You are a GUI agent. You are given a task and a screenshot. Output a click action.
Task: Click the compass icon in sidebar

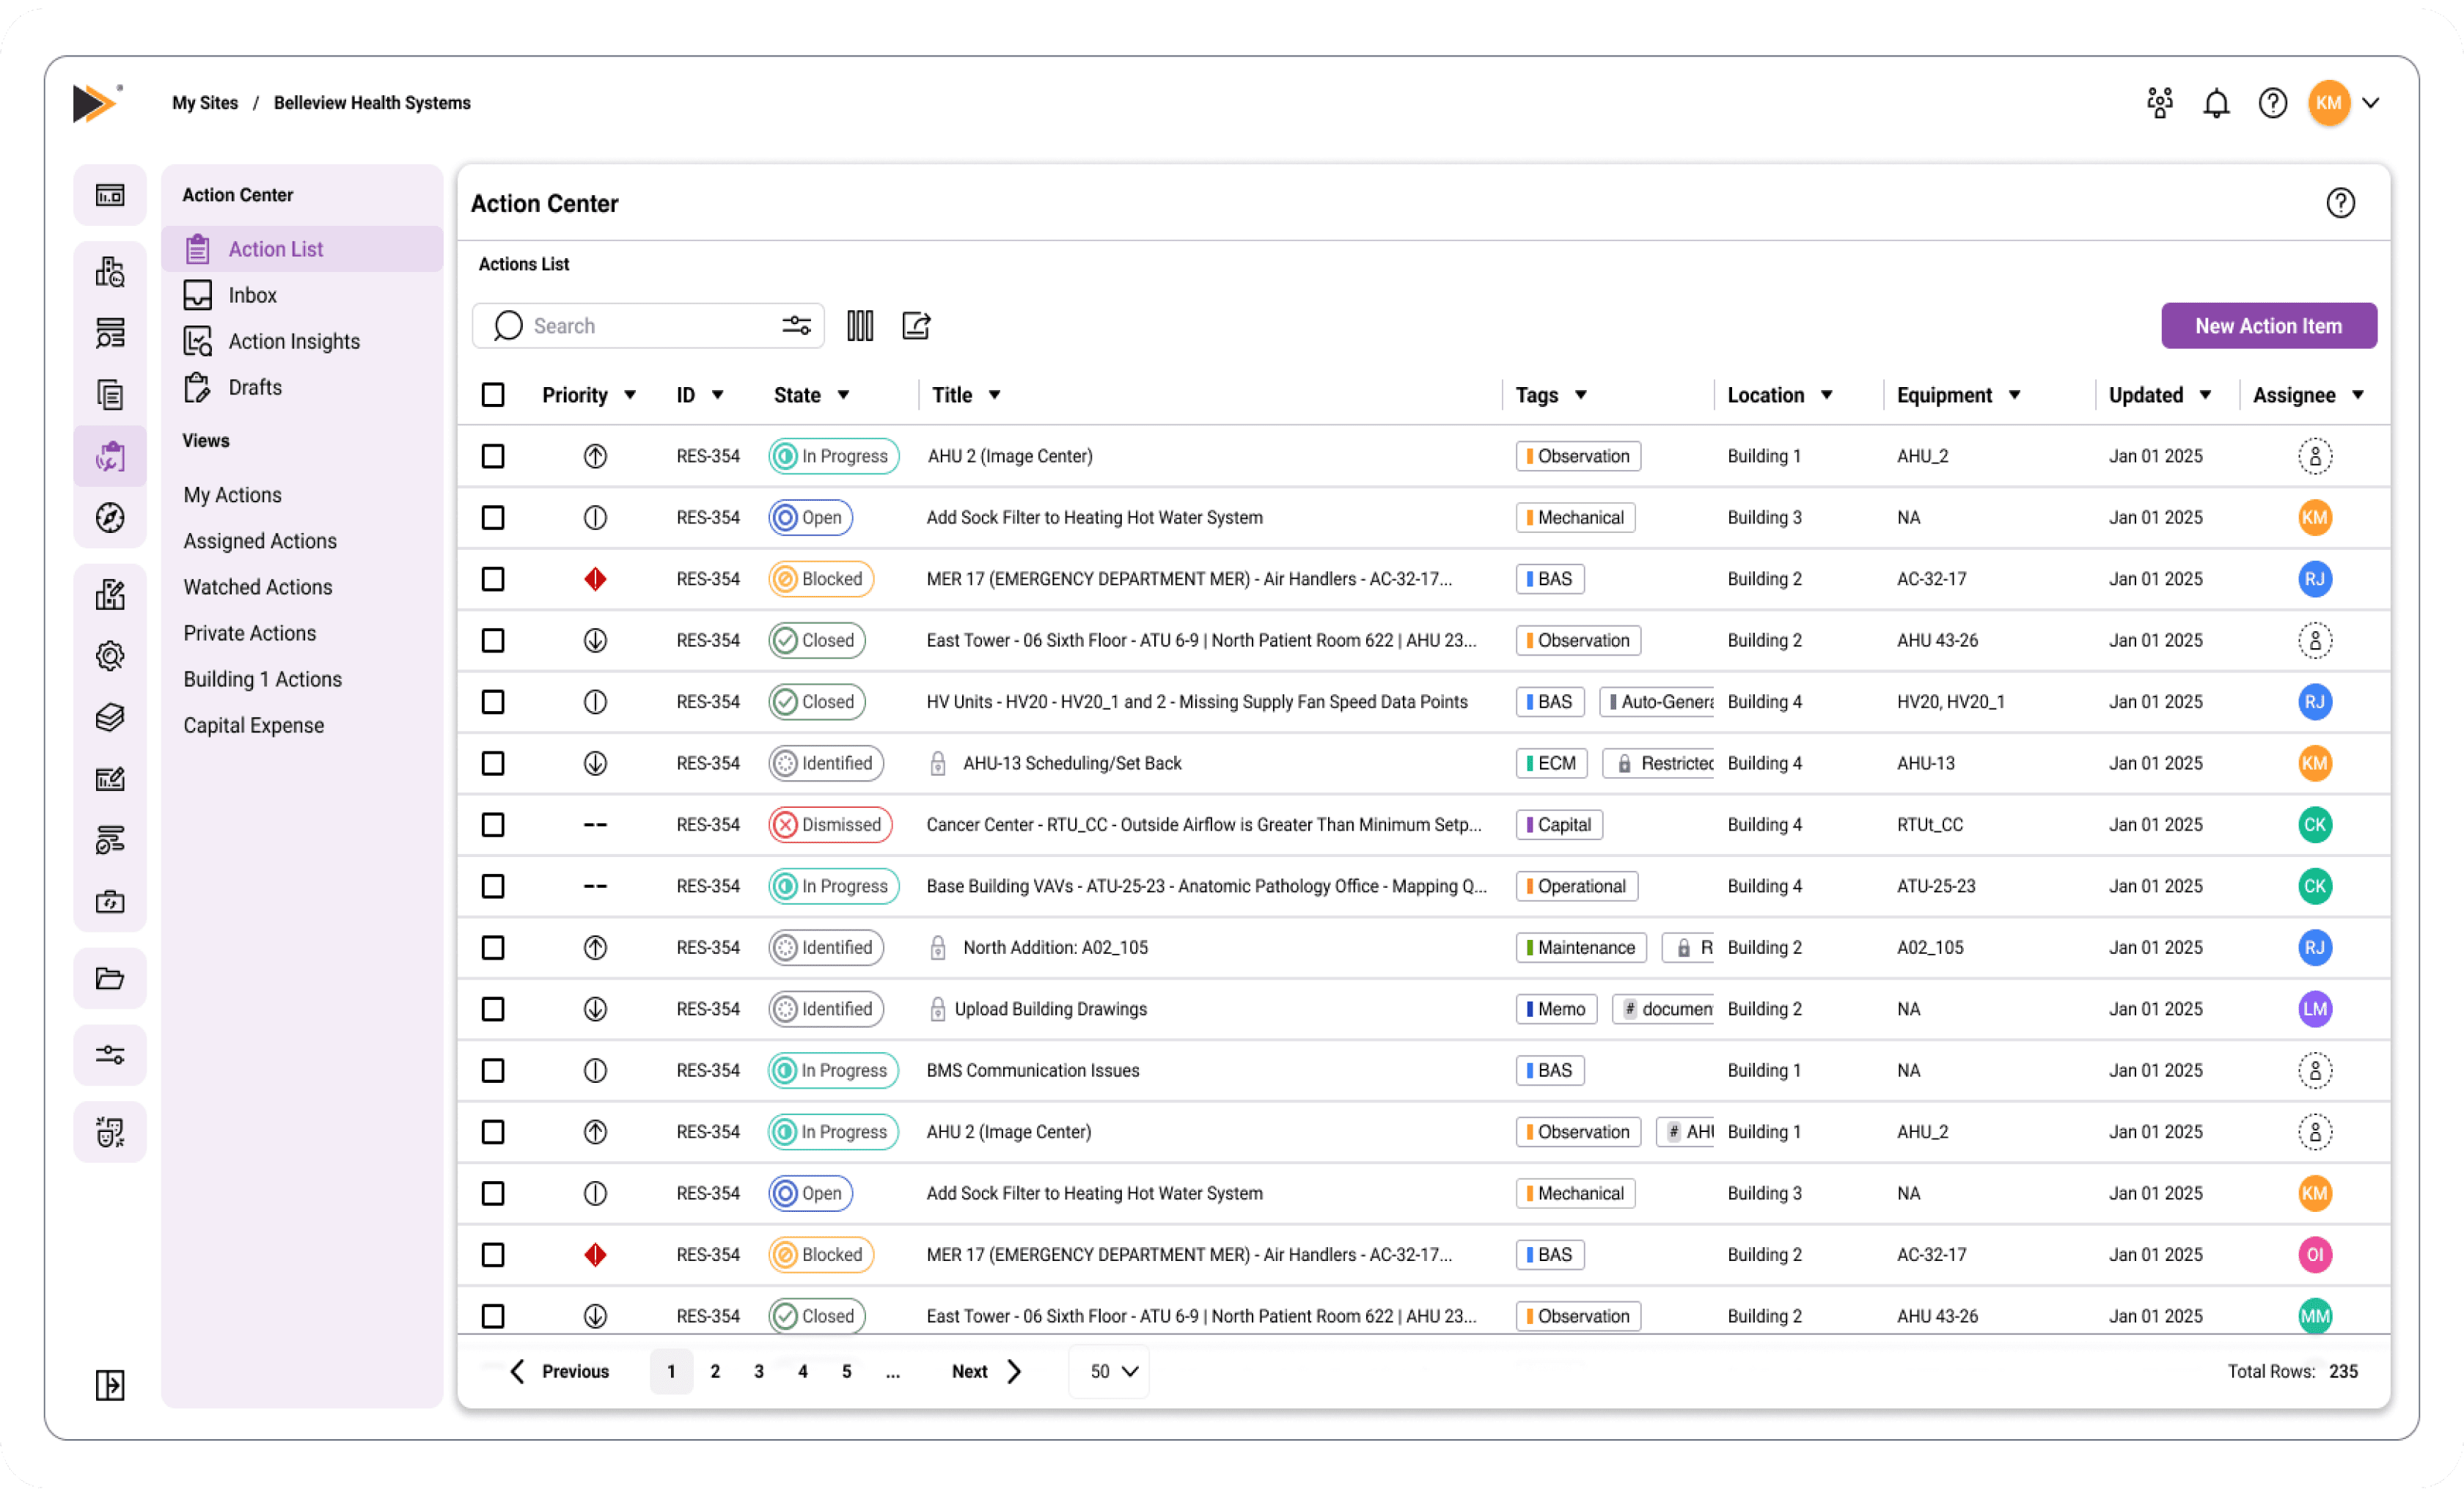coord(110,518)
